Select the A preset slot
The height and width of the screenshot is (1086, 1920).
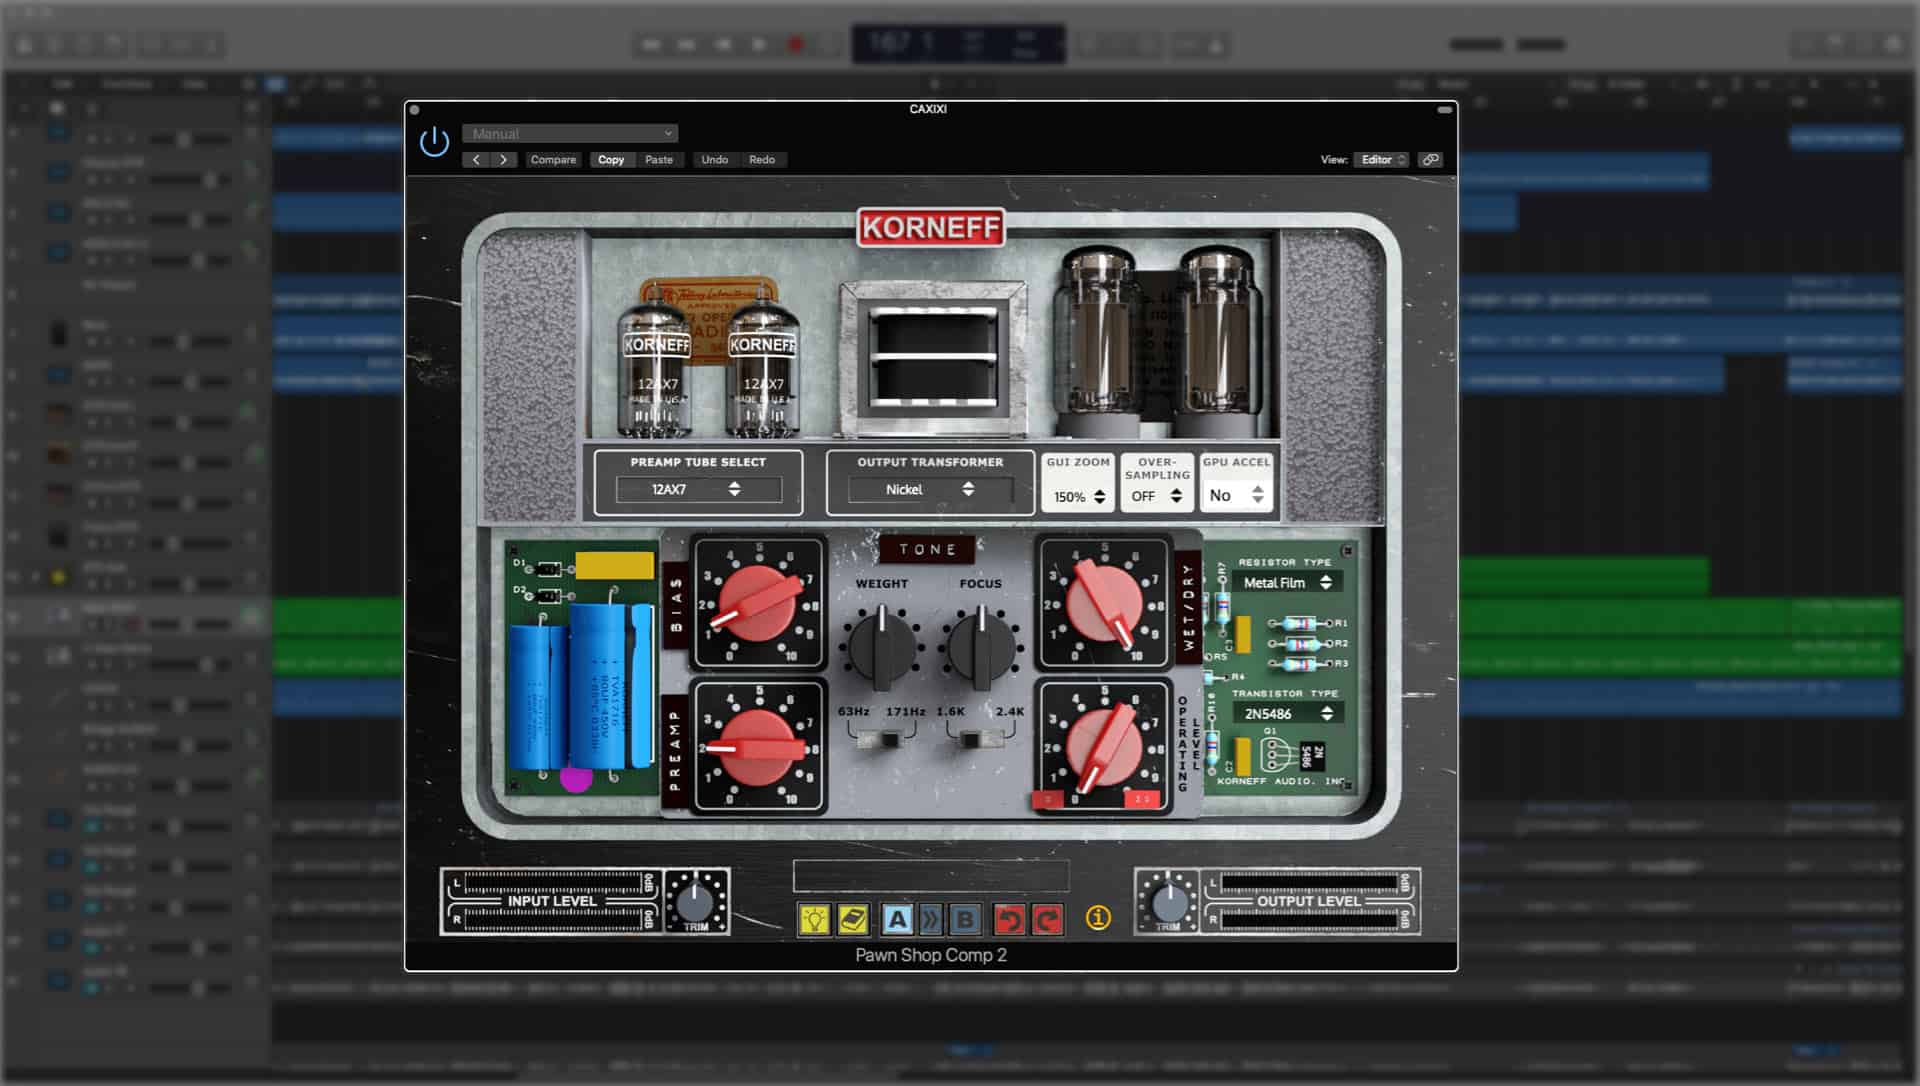point(897,919)
